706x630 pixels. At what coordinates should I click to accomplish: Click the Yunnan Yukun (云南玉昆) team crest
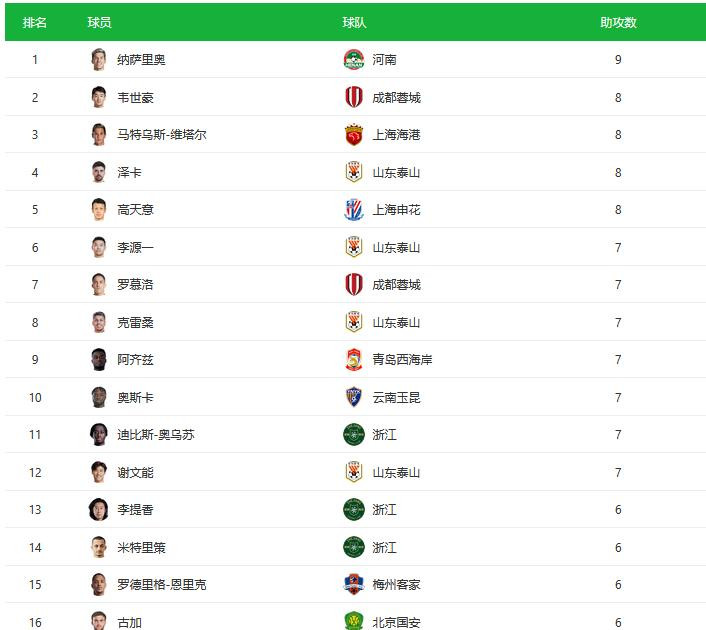click(353, 397)
